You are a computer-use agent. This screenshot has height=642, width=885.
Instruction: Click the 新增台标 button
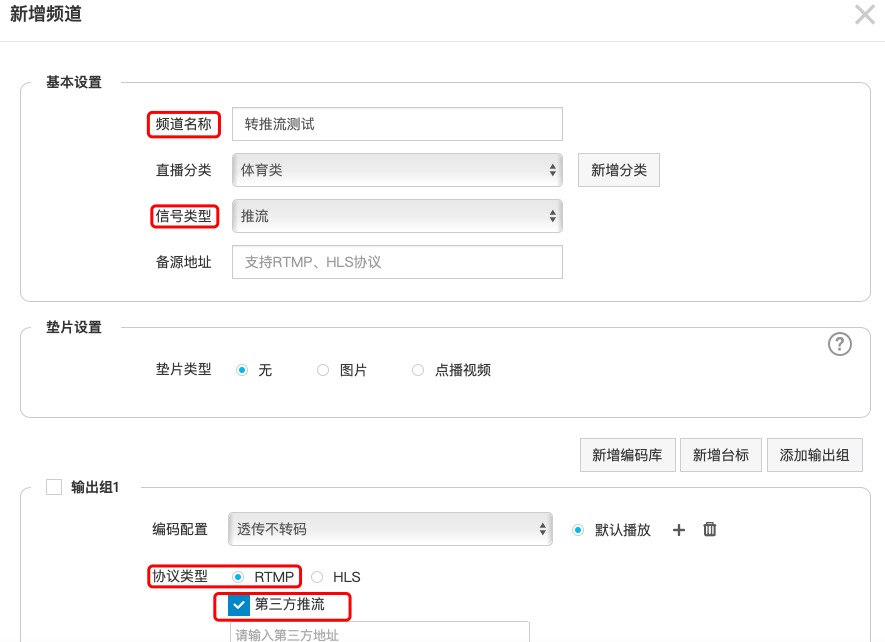point(721,455)
